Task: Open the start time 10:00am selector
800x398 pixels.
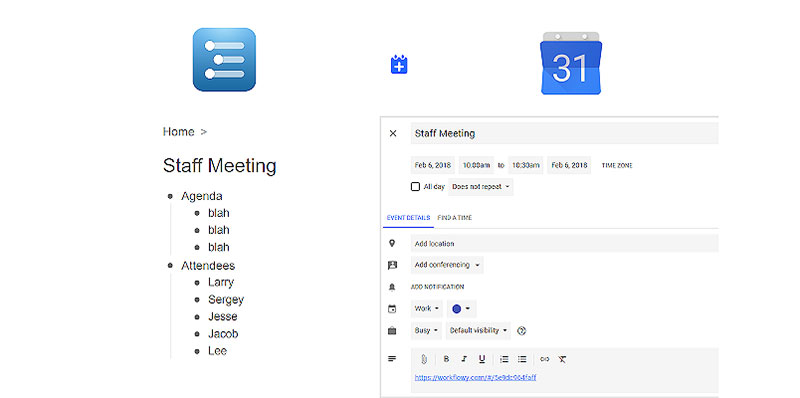Action: click(x=477, y=165)
